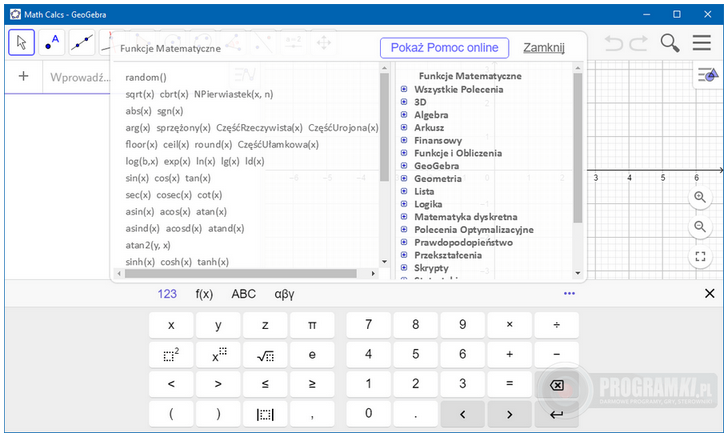Tap the pi key
Viewport: 728px width, 437px height.
click(312, 325)
